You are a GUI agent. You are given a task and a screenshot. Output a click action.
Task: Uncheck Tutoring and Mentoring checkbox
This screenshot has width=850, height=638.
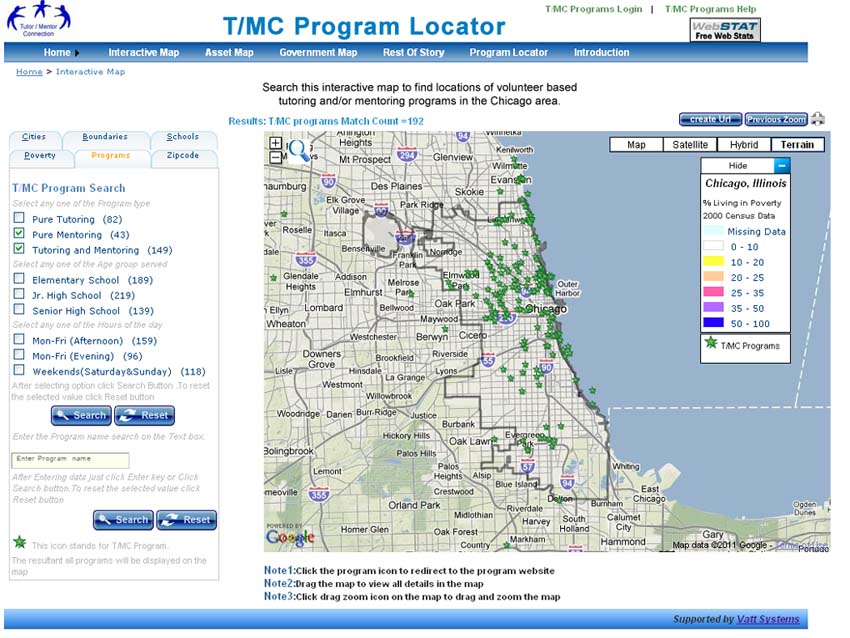coord(19,248)
